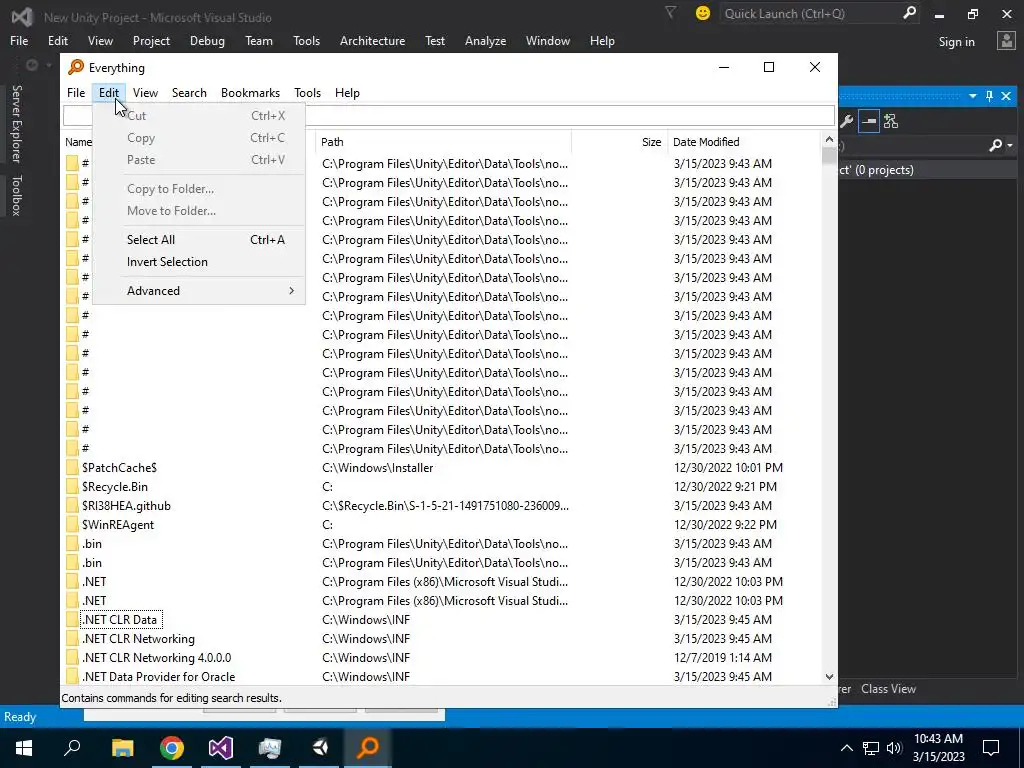Open Everything's Search menu
1024x768 pixels.
pyautogui.click(x=189, y=93)
